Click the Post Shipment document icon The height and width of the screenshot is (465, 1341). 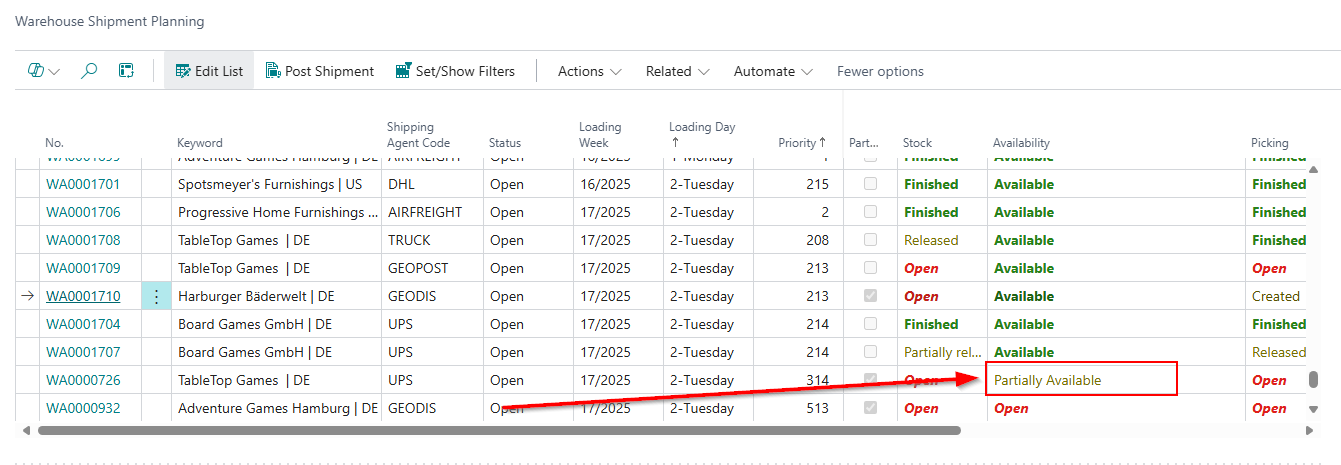273,71
